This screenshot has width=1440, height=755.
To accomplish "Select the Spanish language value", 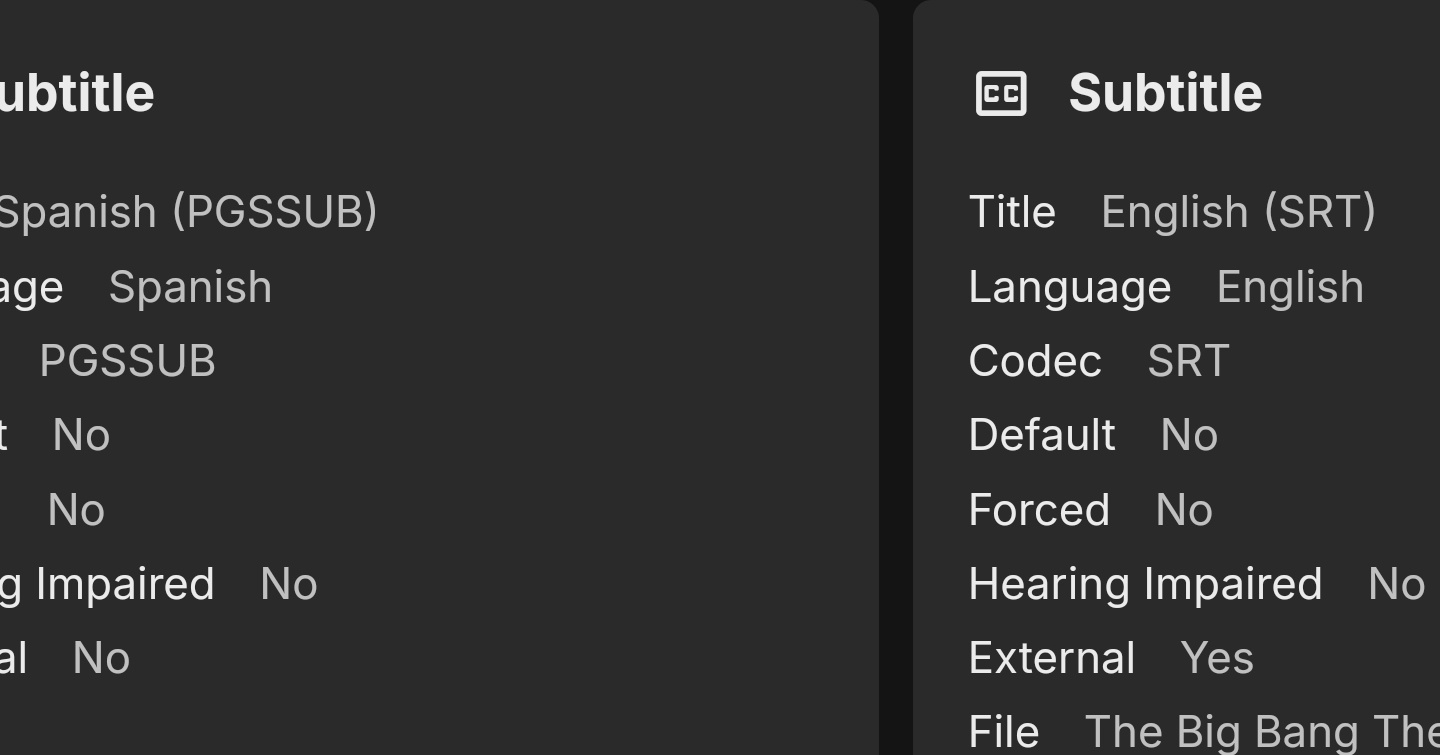I will point(190,287).
